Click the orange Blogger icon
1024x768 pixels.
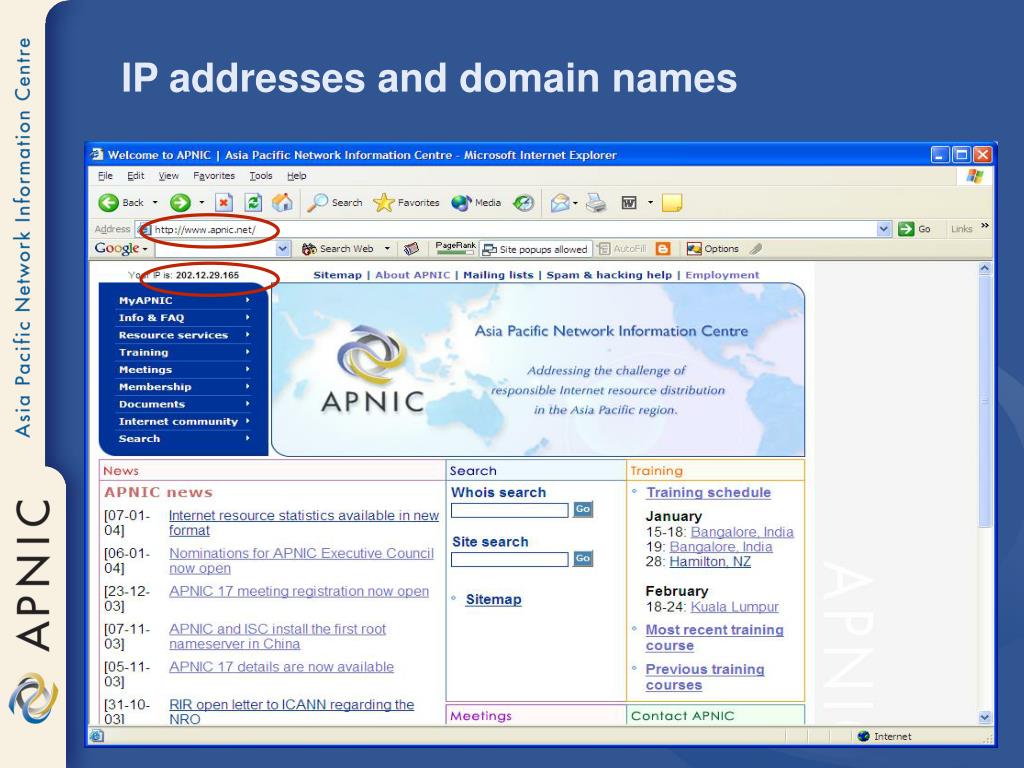click(663, 249)
